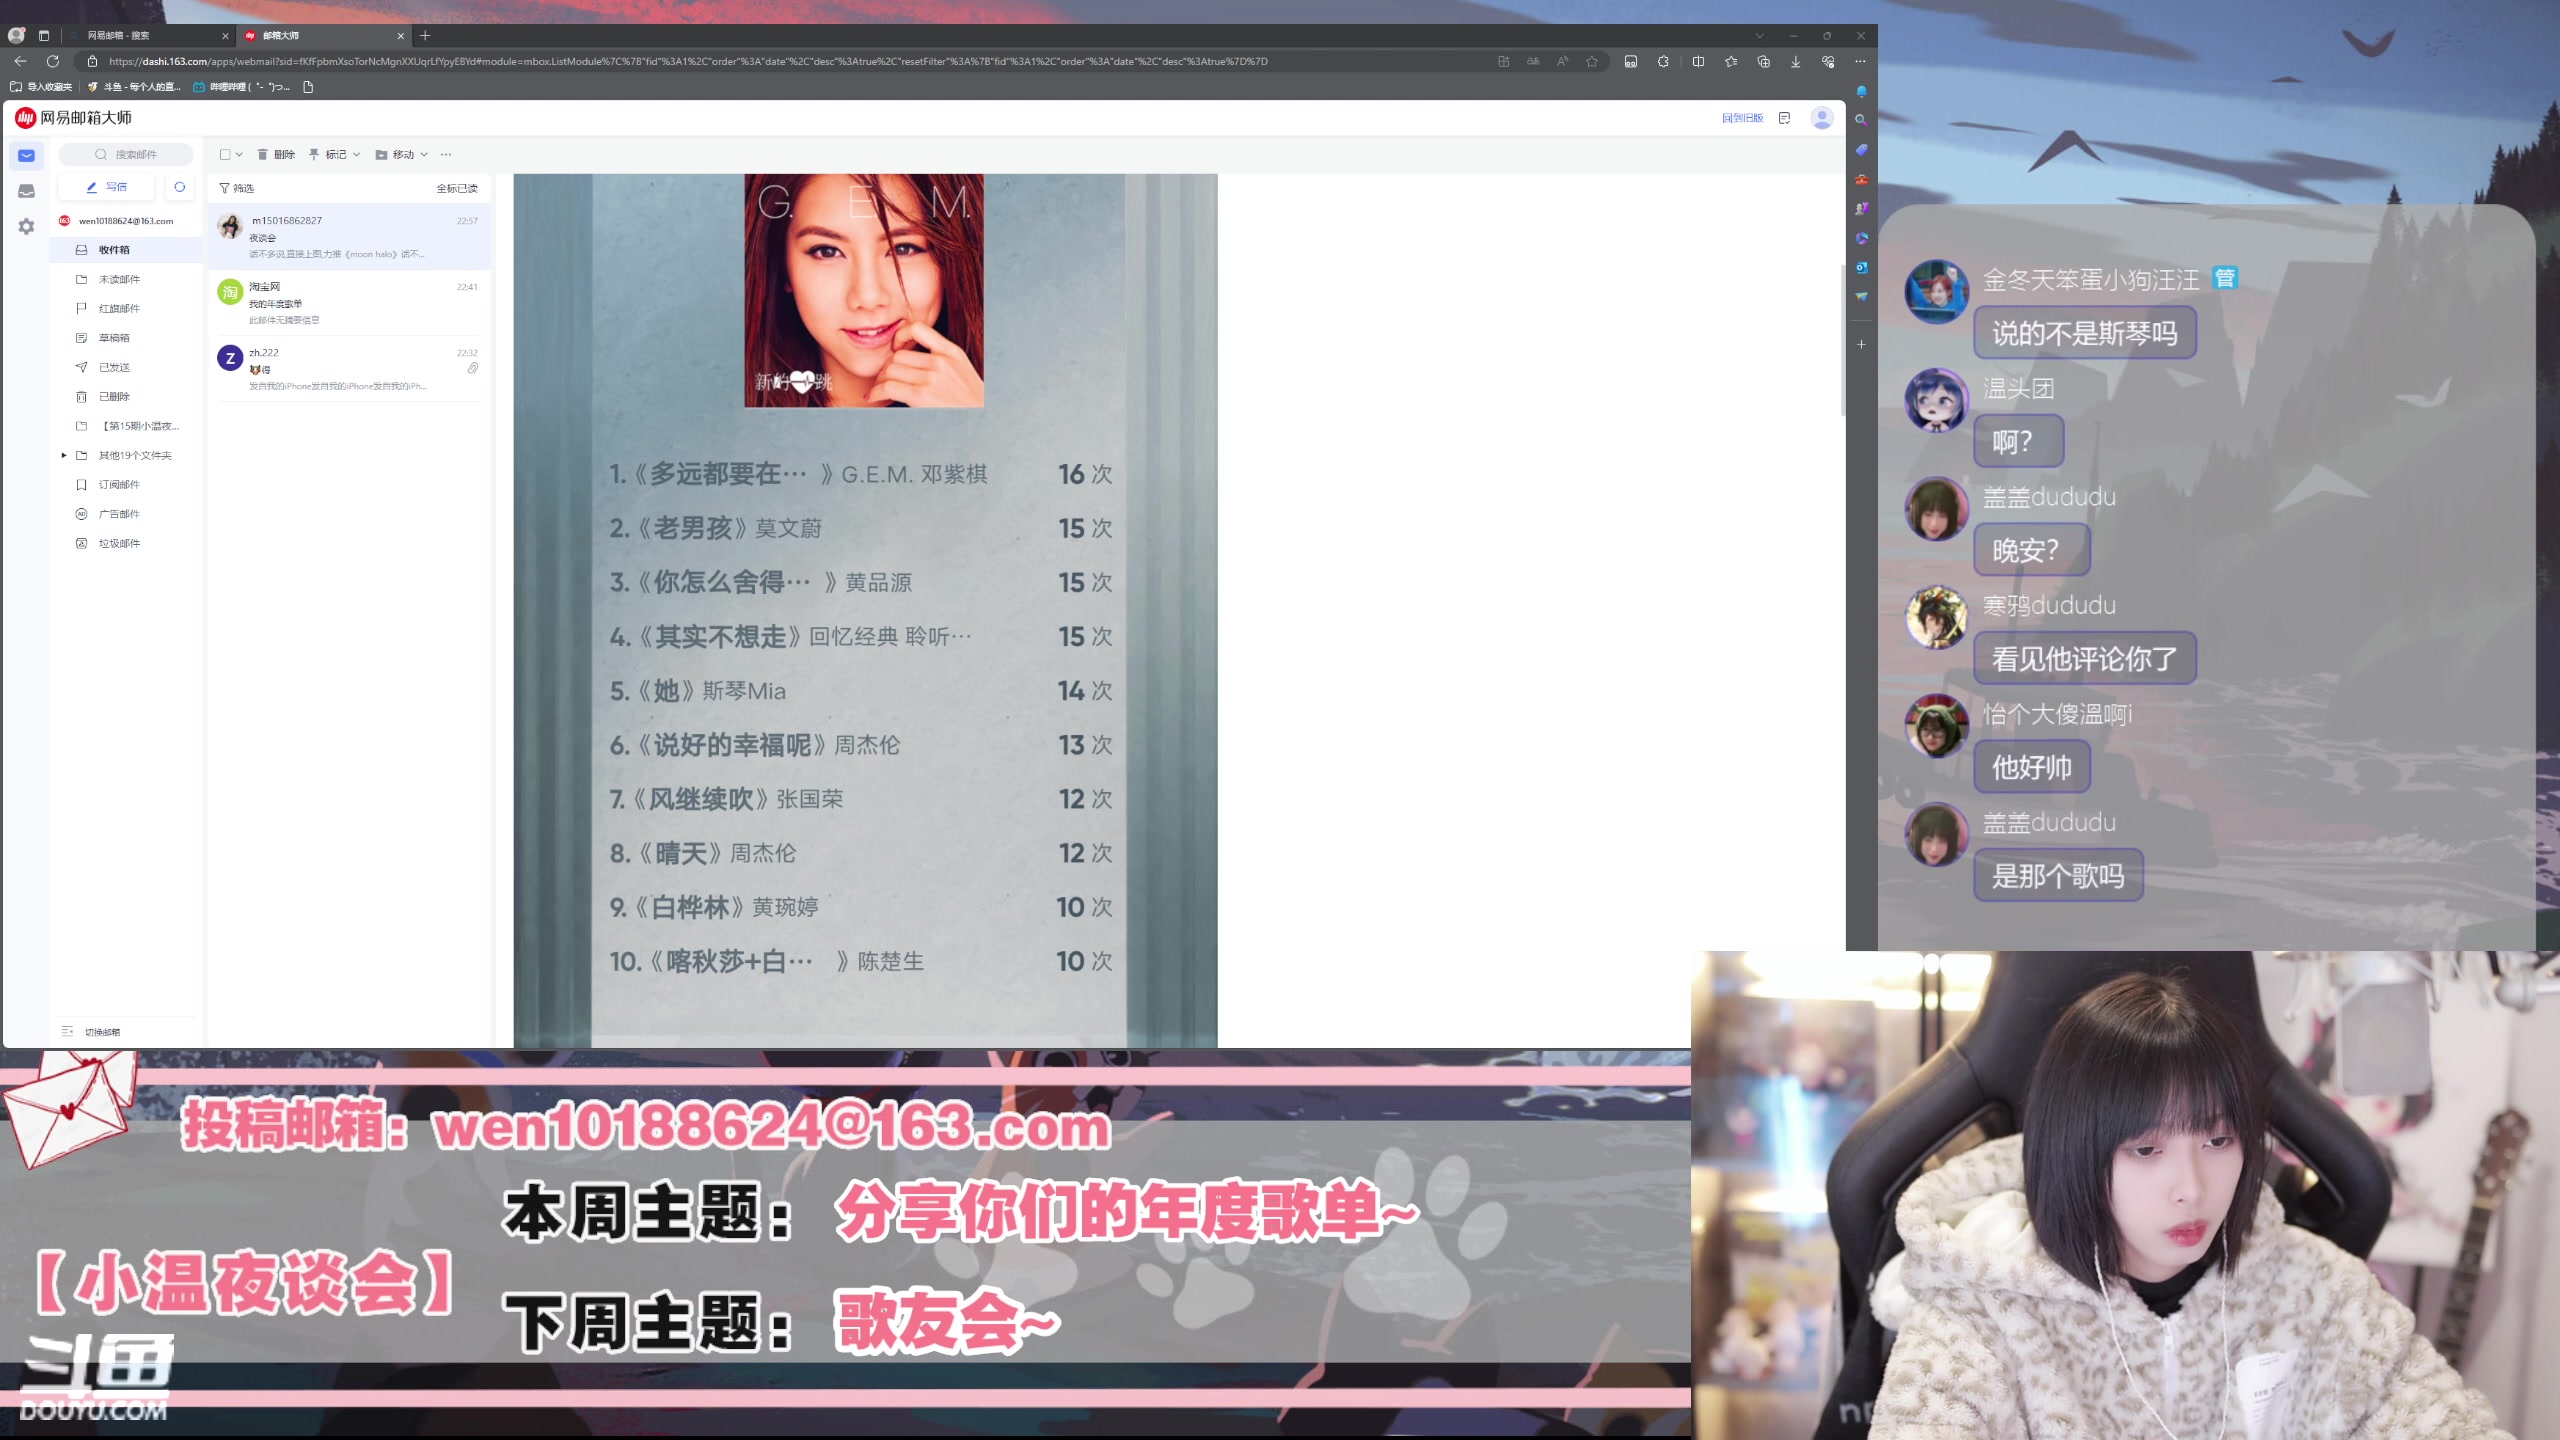The image size is (2560, 1440).
Task: Open browser extensions puzzle icon
Action: tap(1663, 61)
